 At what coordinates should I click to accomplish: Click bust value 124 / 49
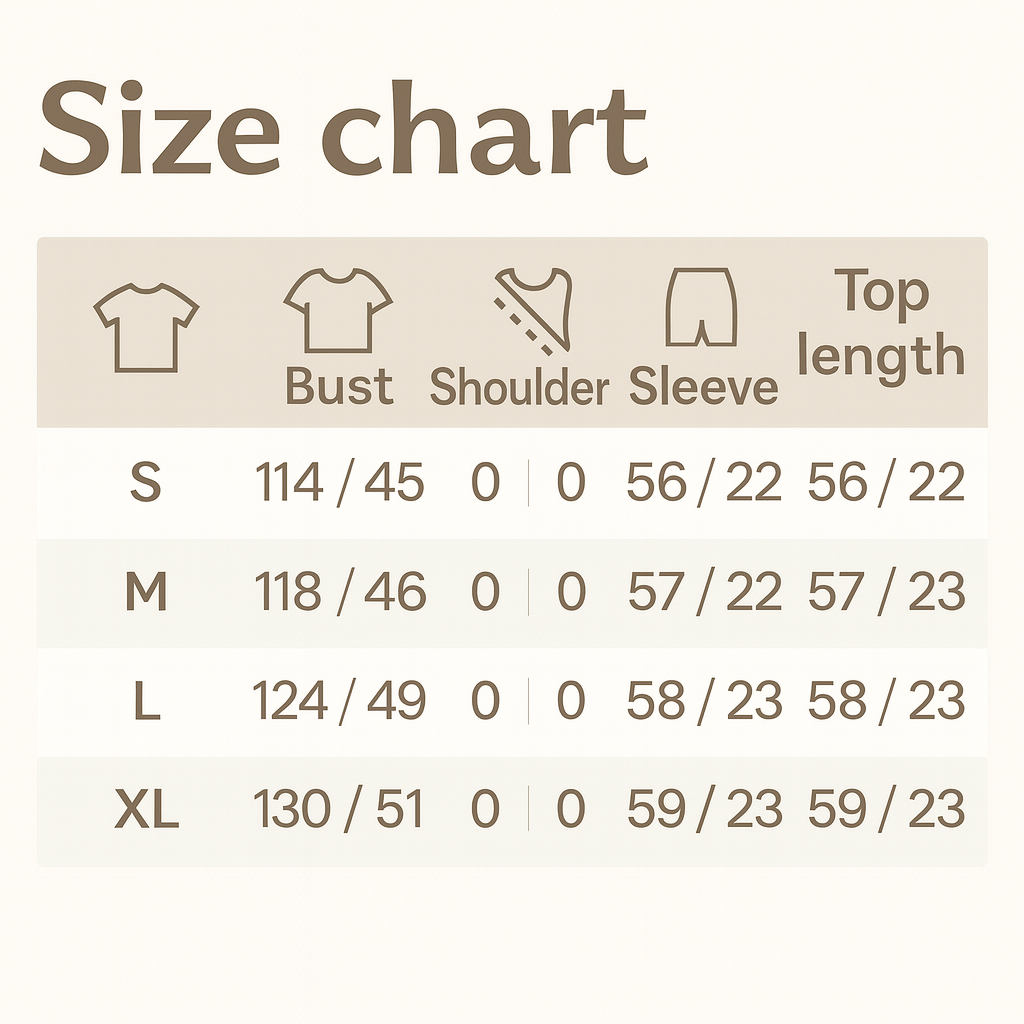pos(339,702)
